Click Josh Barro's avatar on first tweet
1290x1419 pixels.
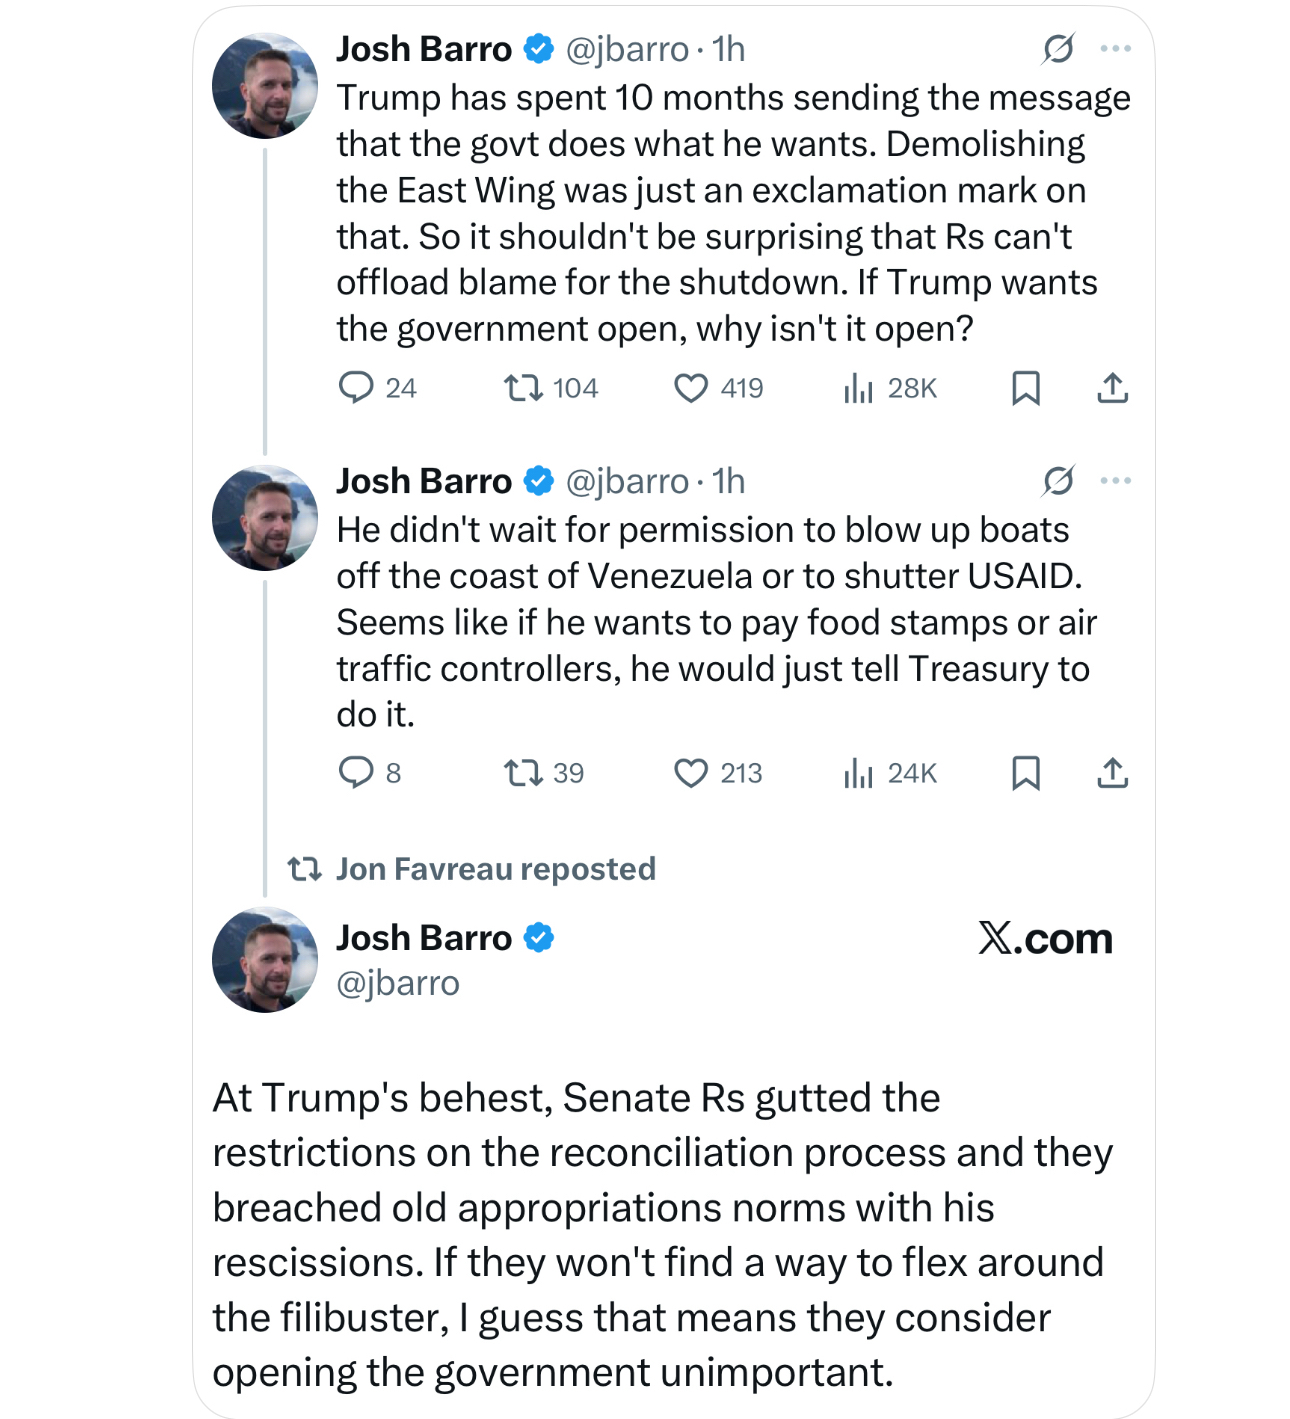(265, 85)
